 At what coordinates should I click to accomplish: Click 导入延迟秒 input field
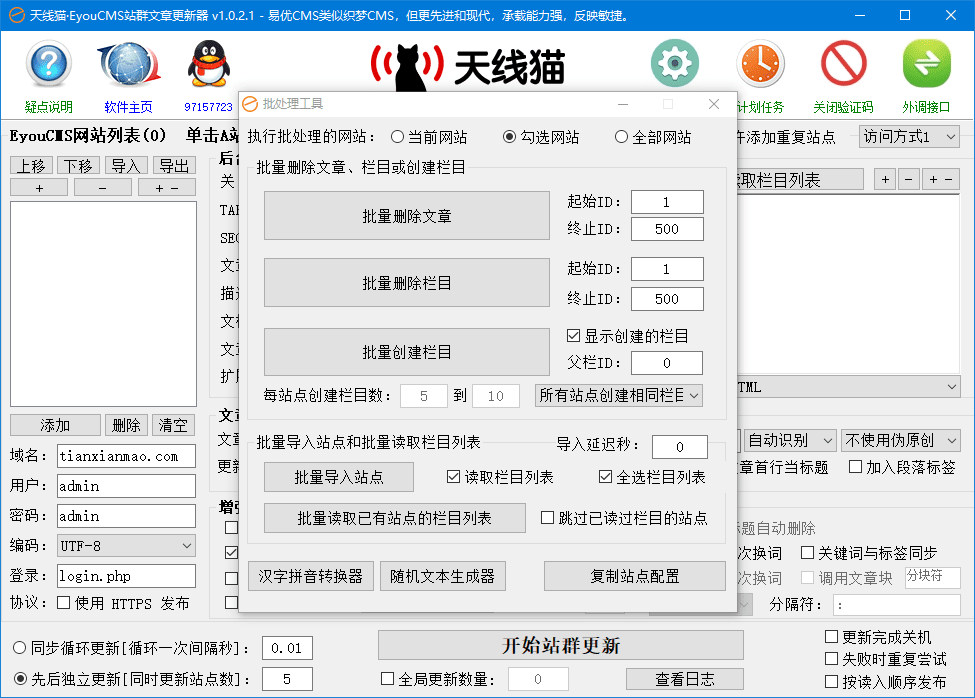(680, 446)
